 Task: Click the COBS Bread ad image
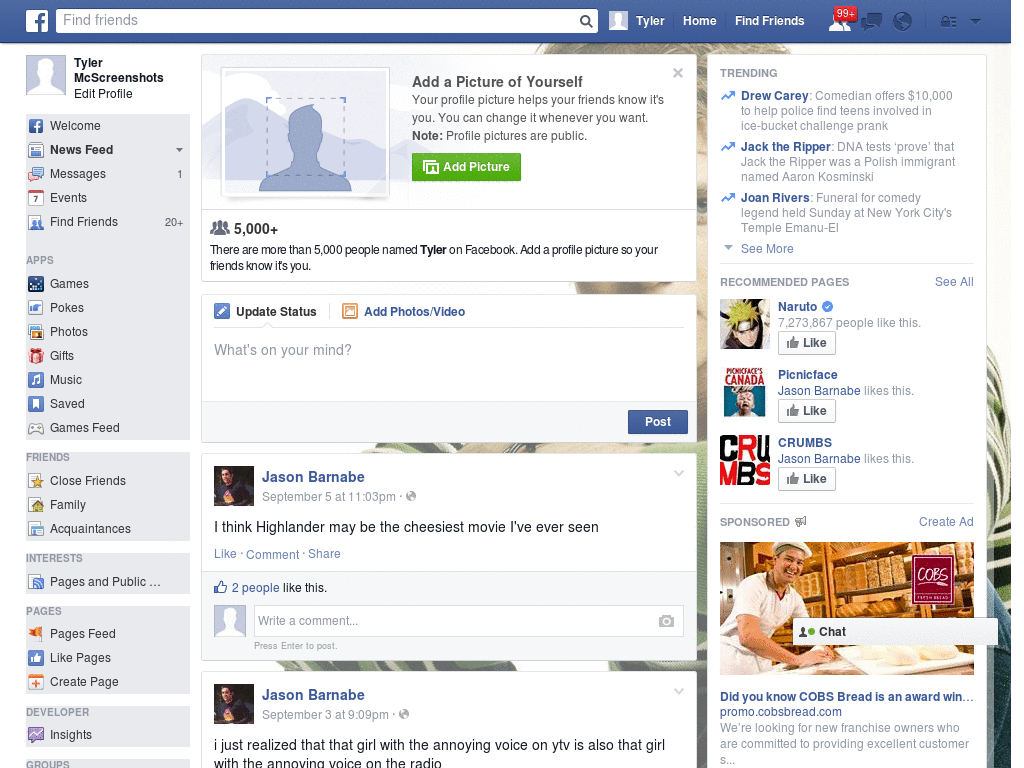click(846, 608)
